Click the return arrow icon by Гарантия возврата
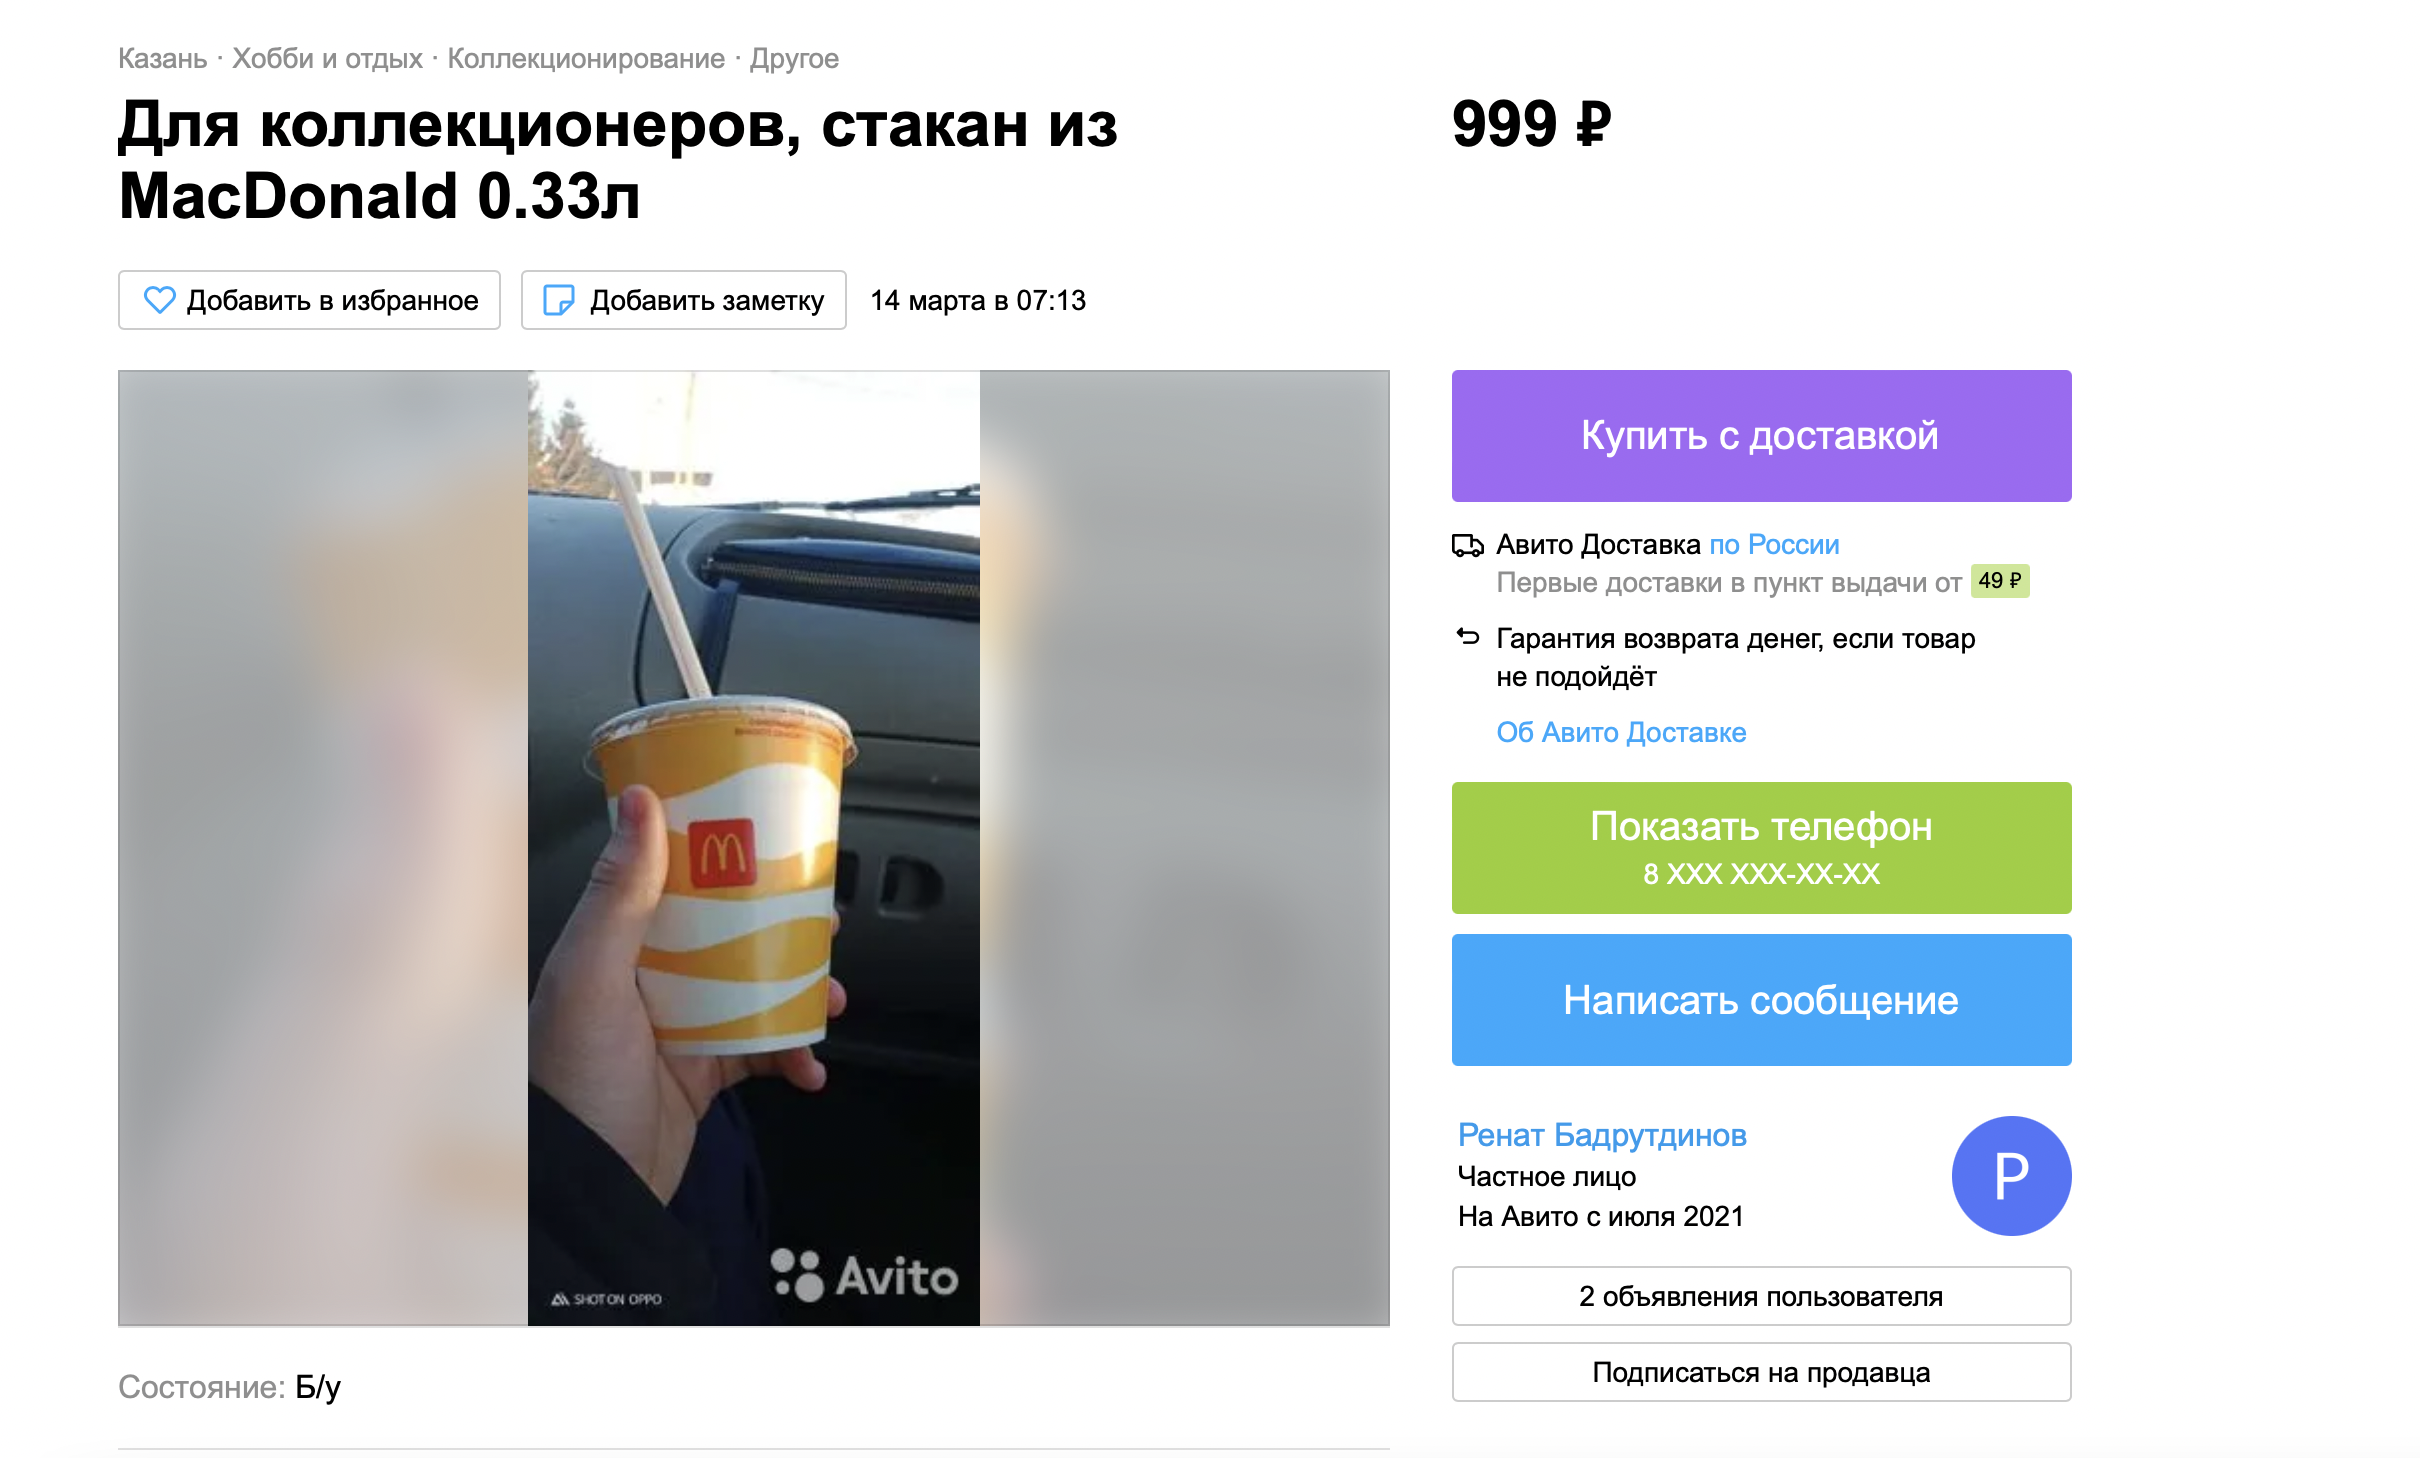2420x1458 pixels. click(1467, 636)
